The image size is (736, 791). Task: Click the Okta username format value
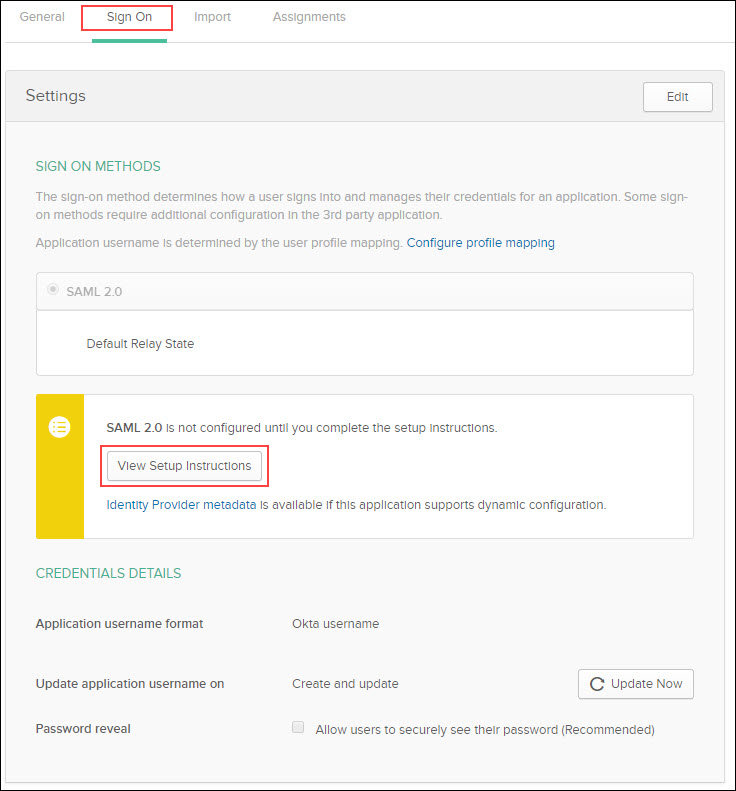[x=335, y=624]
